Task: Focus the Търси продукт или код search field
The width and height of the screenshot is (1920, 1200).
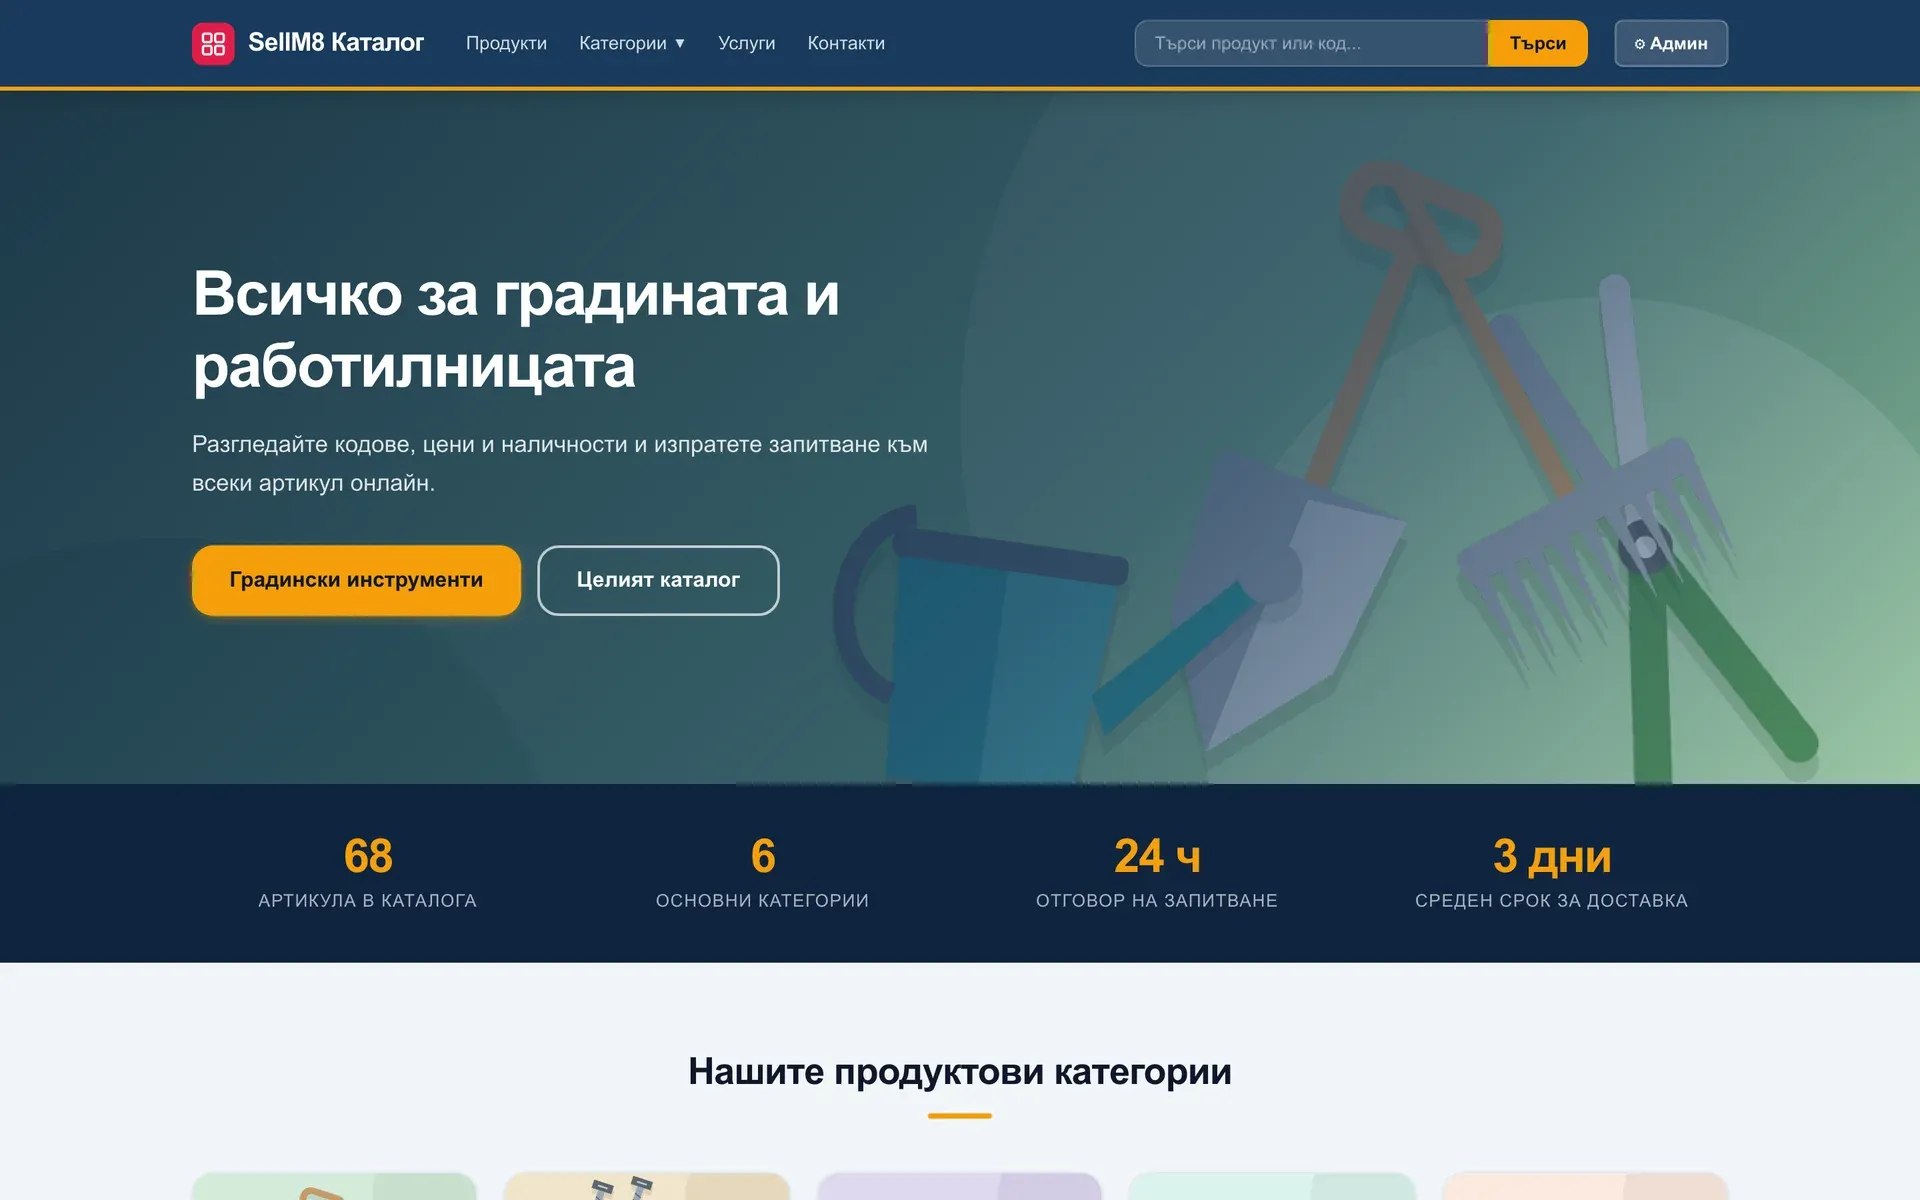Action: (x=1311, y=43)
